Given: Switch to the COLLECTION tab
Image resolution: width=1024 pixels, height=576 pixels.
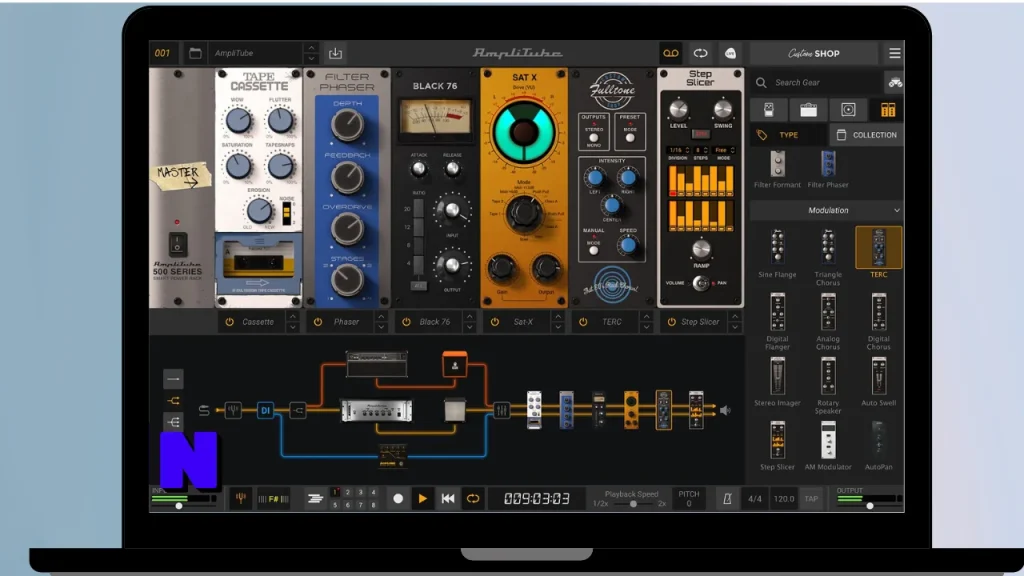Looking at the screenshot, I should pyautogui.click(x=867, y=135).
